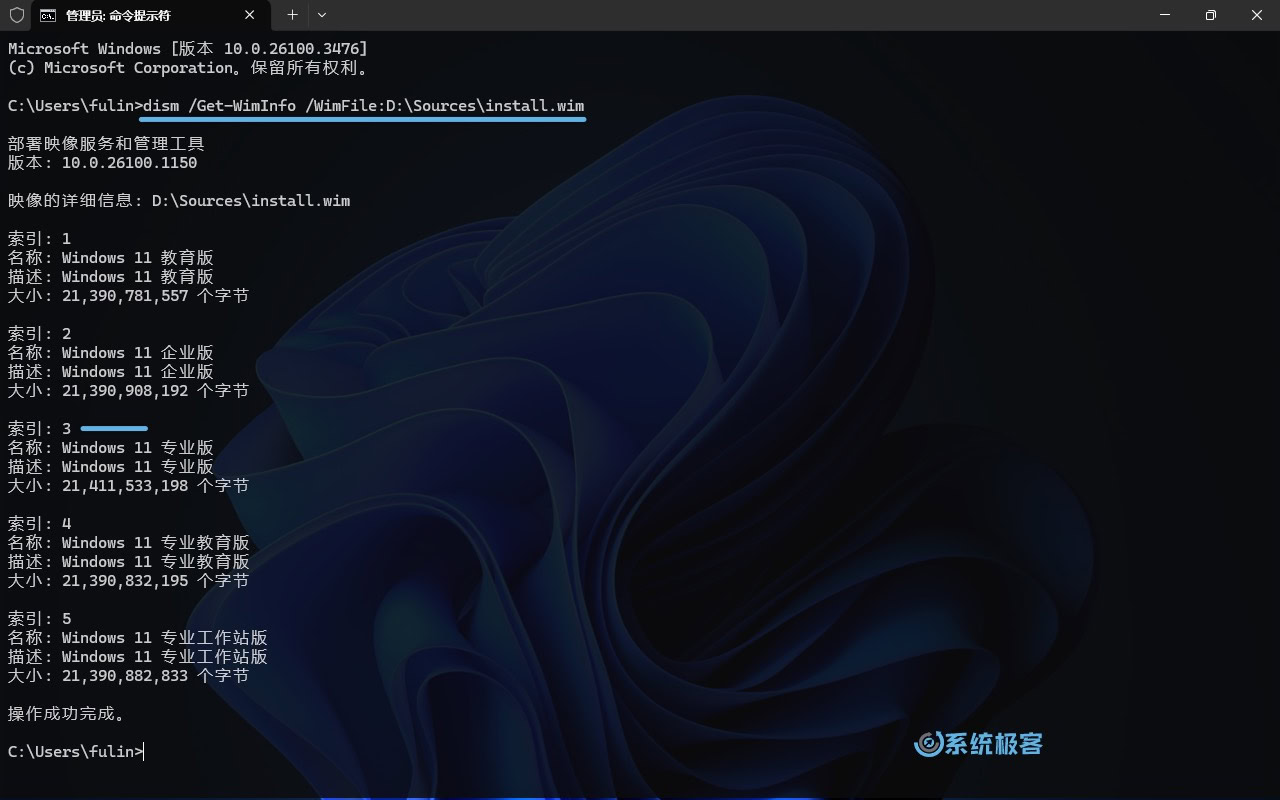Screen dimensions: 1280x800
Task: Expand the new tab profile dropdown
Action: [x=321, y=15]
